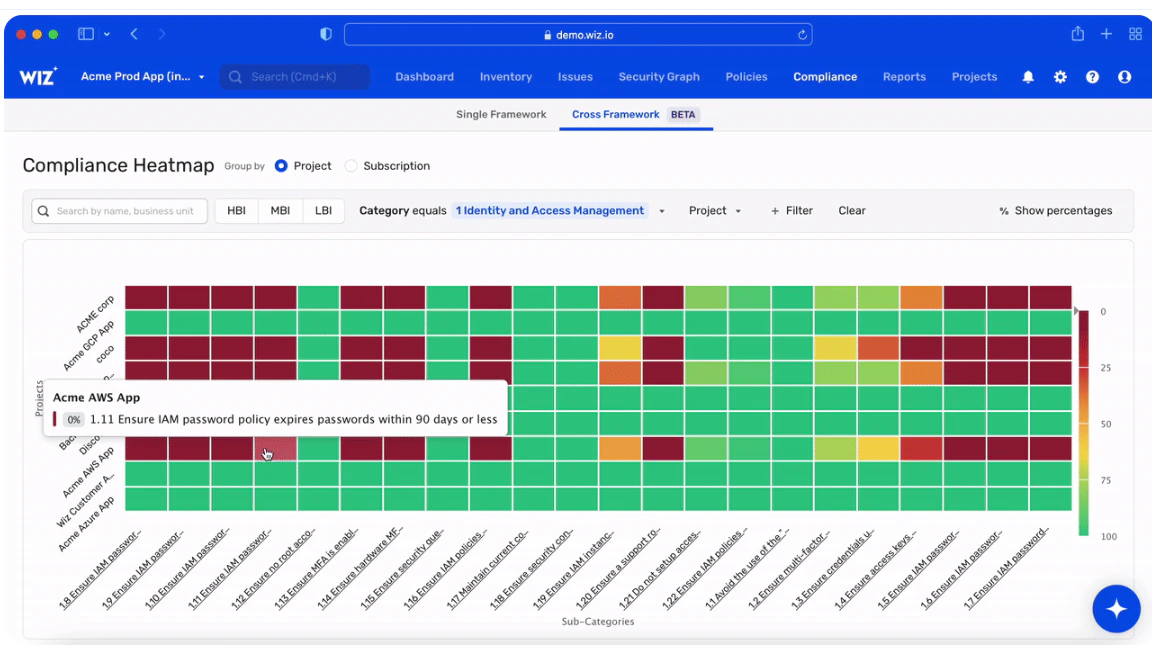The height and width of the screenshot is (656, 1152).
Task: Click the browser share icon
Action: 1078,34
